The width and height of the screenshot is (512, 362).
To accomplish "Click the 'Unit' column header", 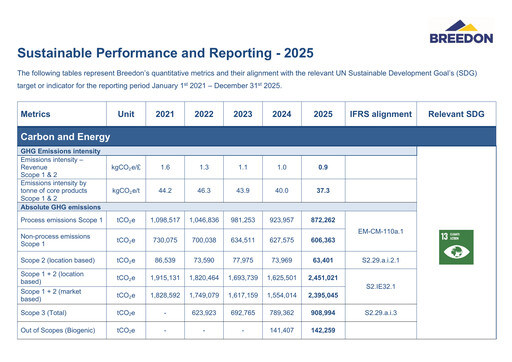I will [126, 114].
